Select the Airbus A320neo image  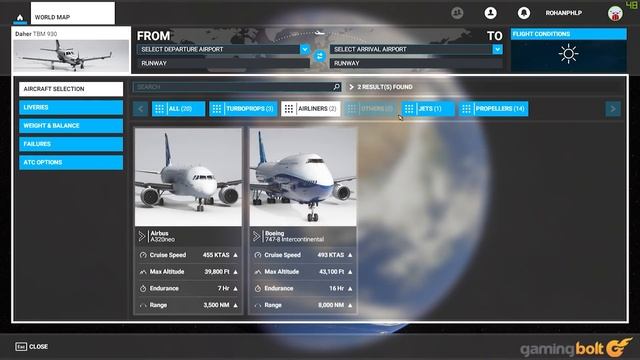[x=188, y=177]
